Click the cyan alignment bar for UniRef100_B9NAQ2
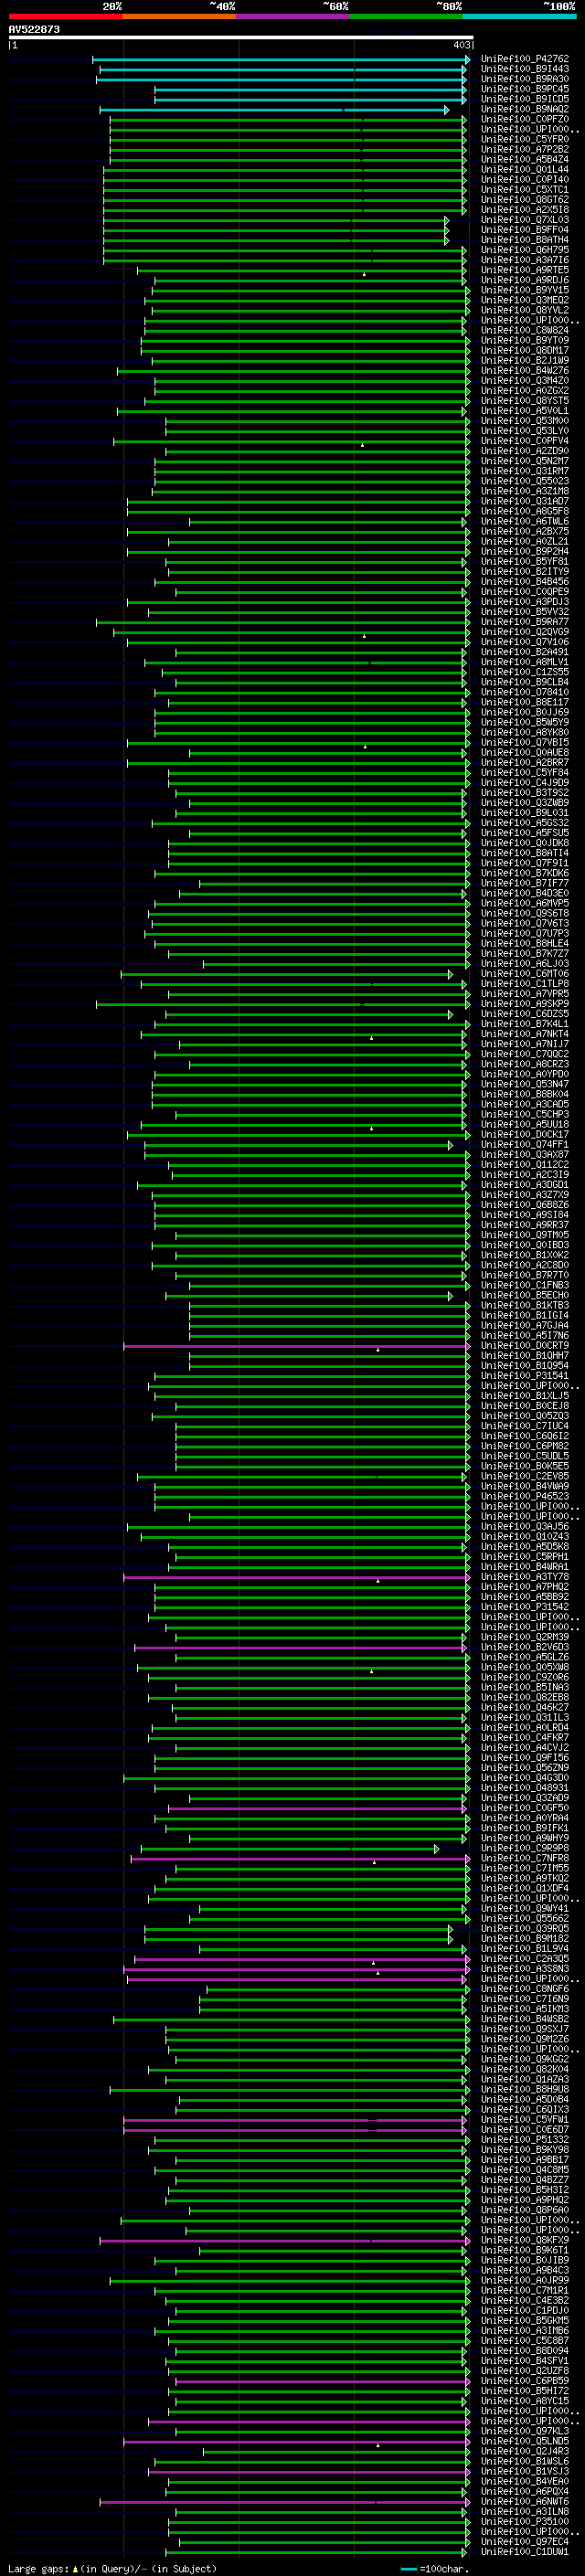This screenshot has height=2576, width=585. tap(274, 110)
